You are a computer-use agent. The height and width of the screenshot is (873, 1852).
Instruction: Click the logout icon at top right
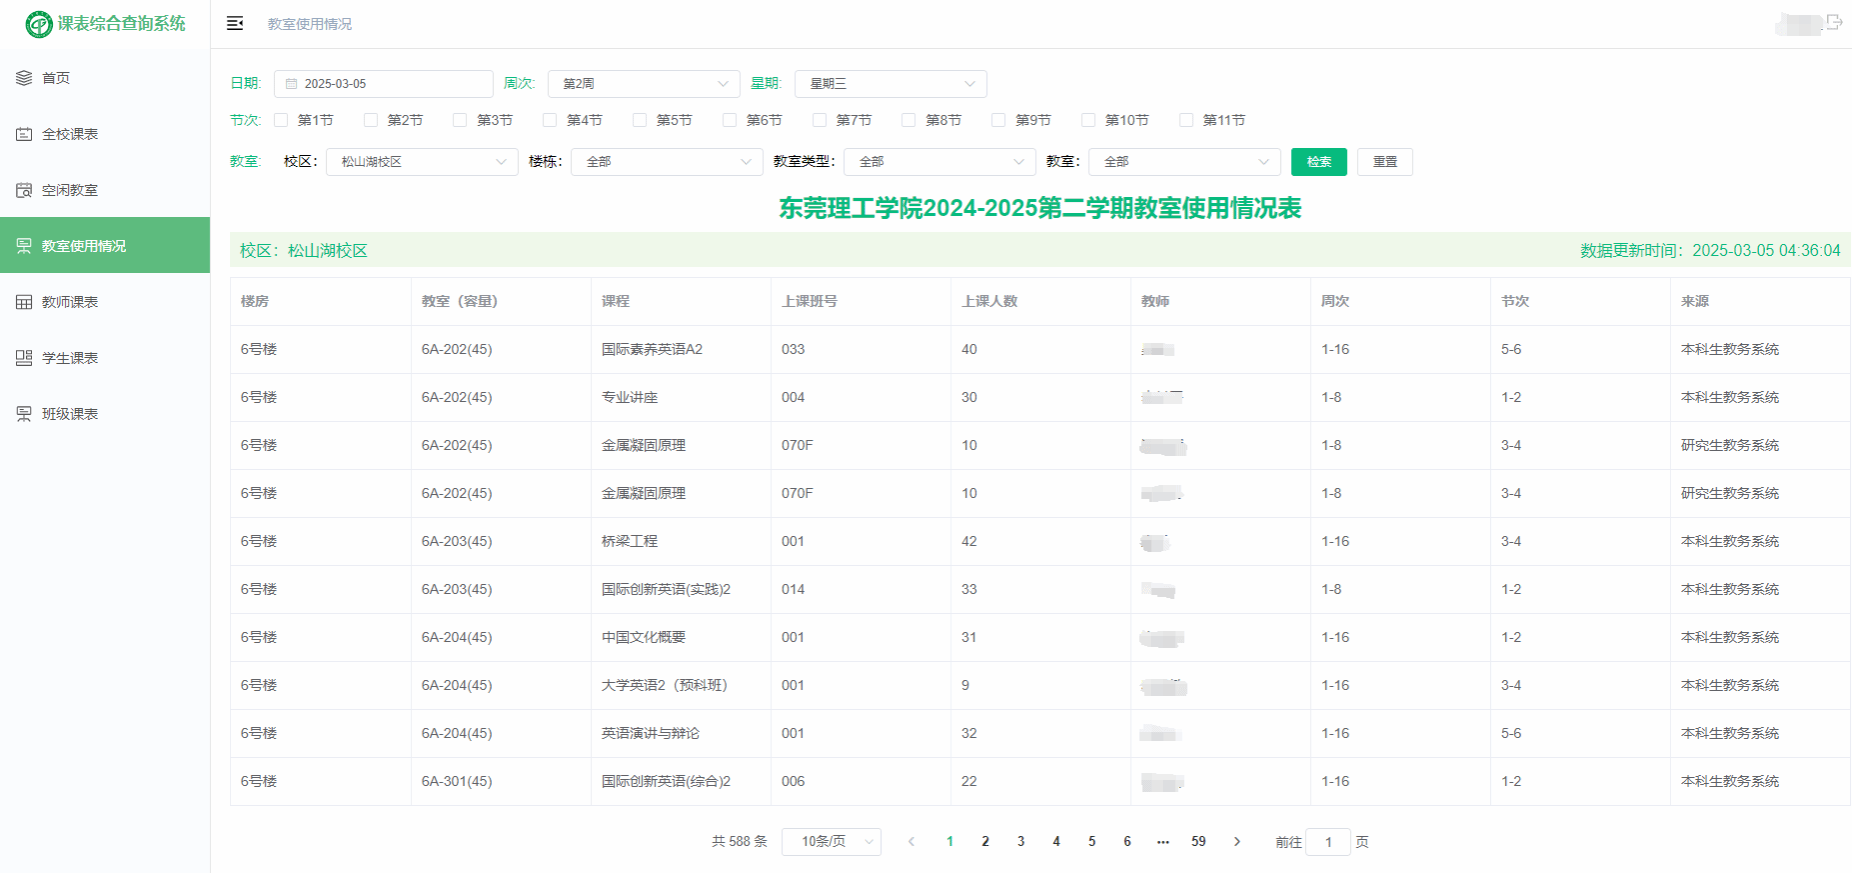point(1834,22)
